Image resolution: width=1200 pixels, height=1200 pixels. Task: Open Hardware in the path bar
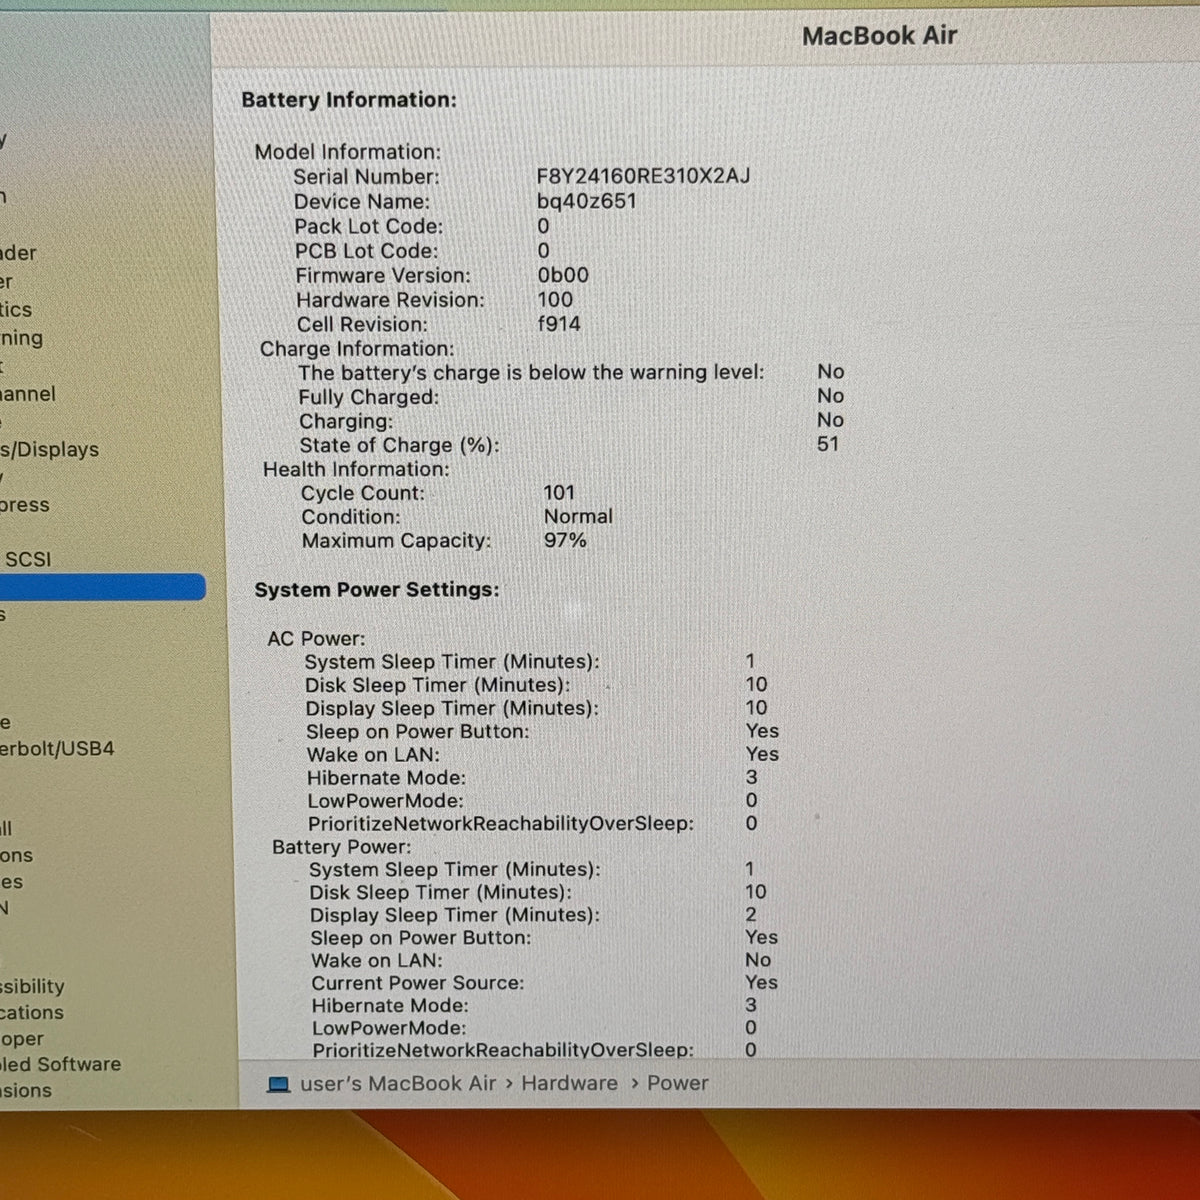tap(569, 1083)
